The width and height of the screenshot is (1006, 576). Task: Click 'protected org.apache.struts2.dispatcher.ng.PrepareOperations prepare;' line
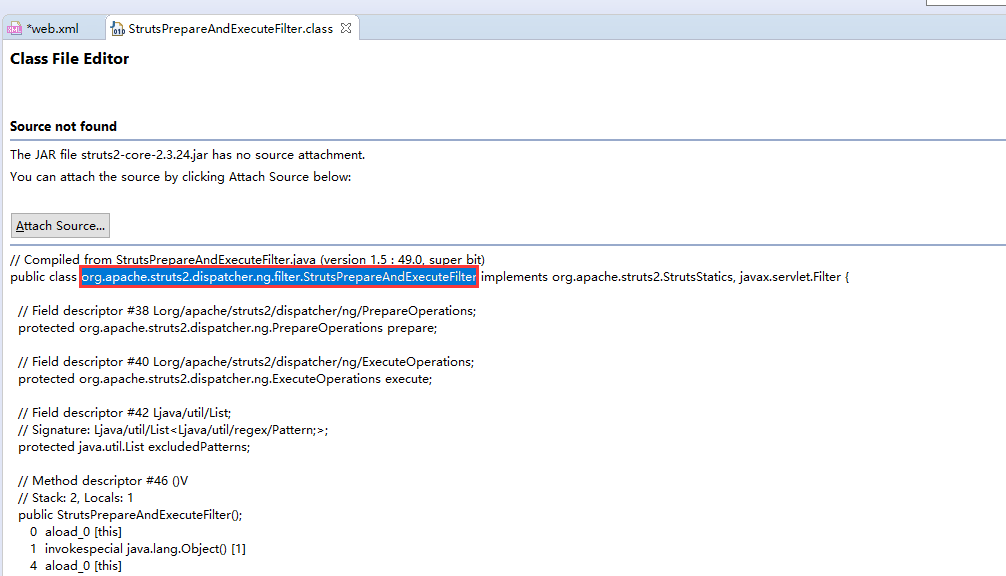click(227, 328)
